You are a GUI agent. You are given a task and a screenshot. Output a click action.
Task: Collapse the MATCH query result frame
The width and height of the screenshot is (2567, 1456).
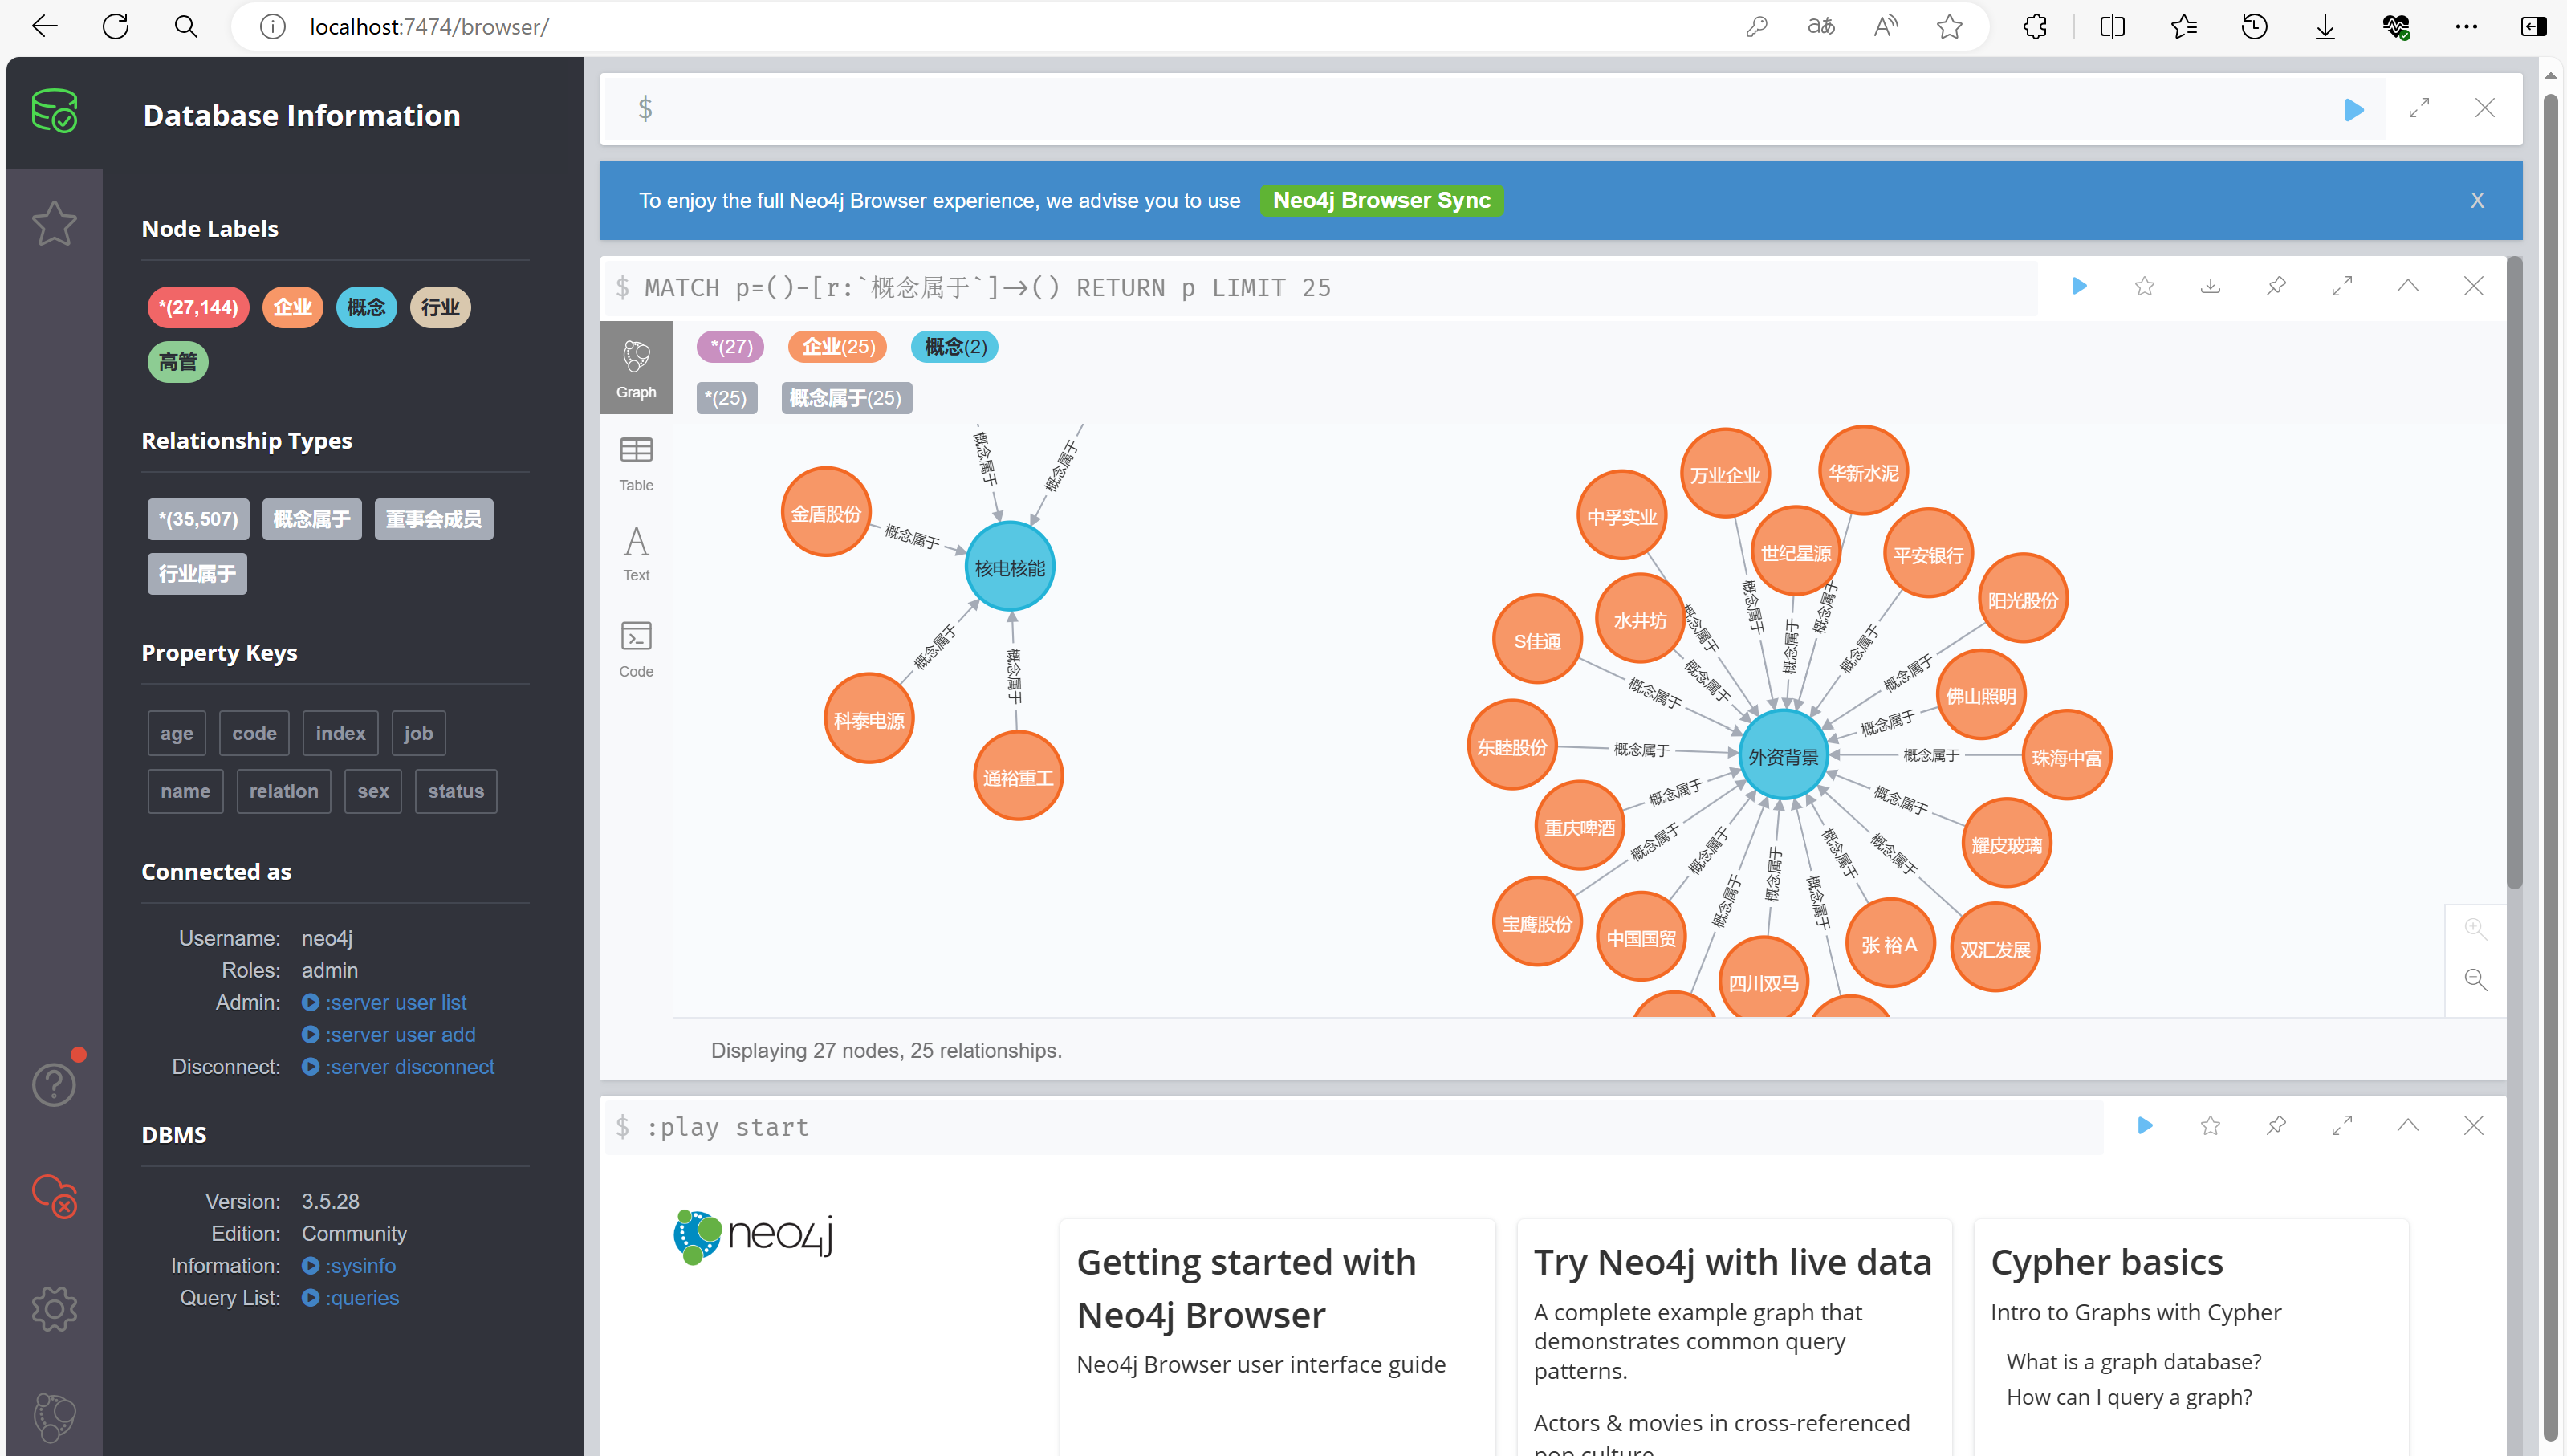click(x=2407, y=287)
